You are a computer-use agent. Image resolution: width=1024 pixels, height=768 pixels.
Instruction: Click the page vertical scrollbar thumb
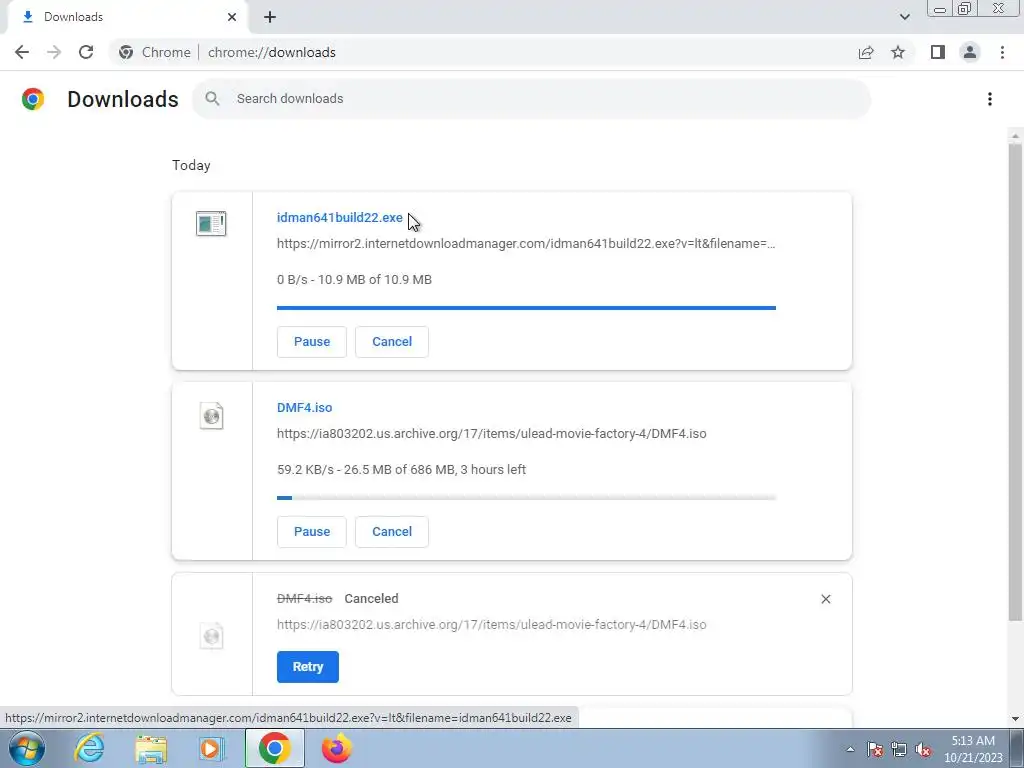coord(1015,382)
